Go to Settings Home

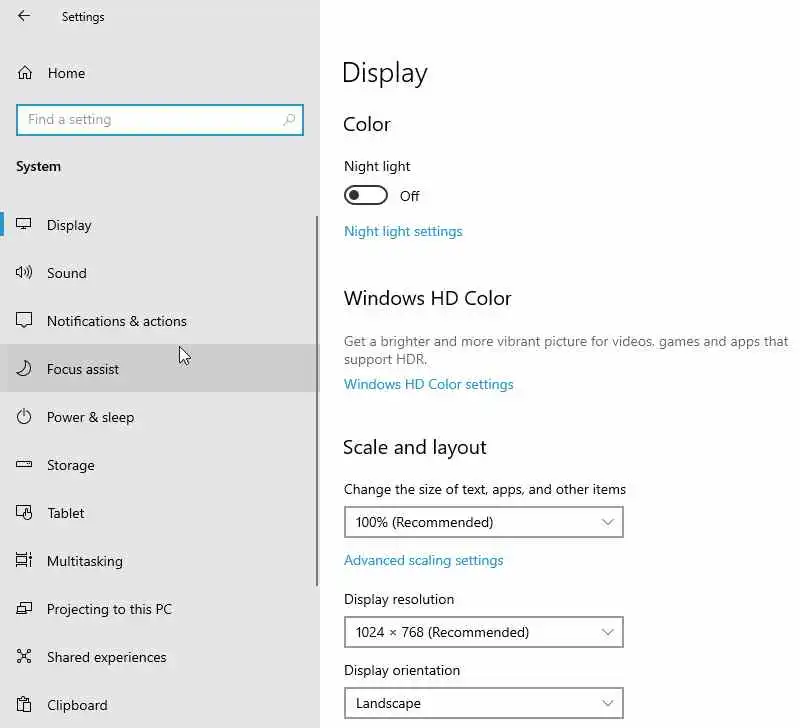click(158, 73)
